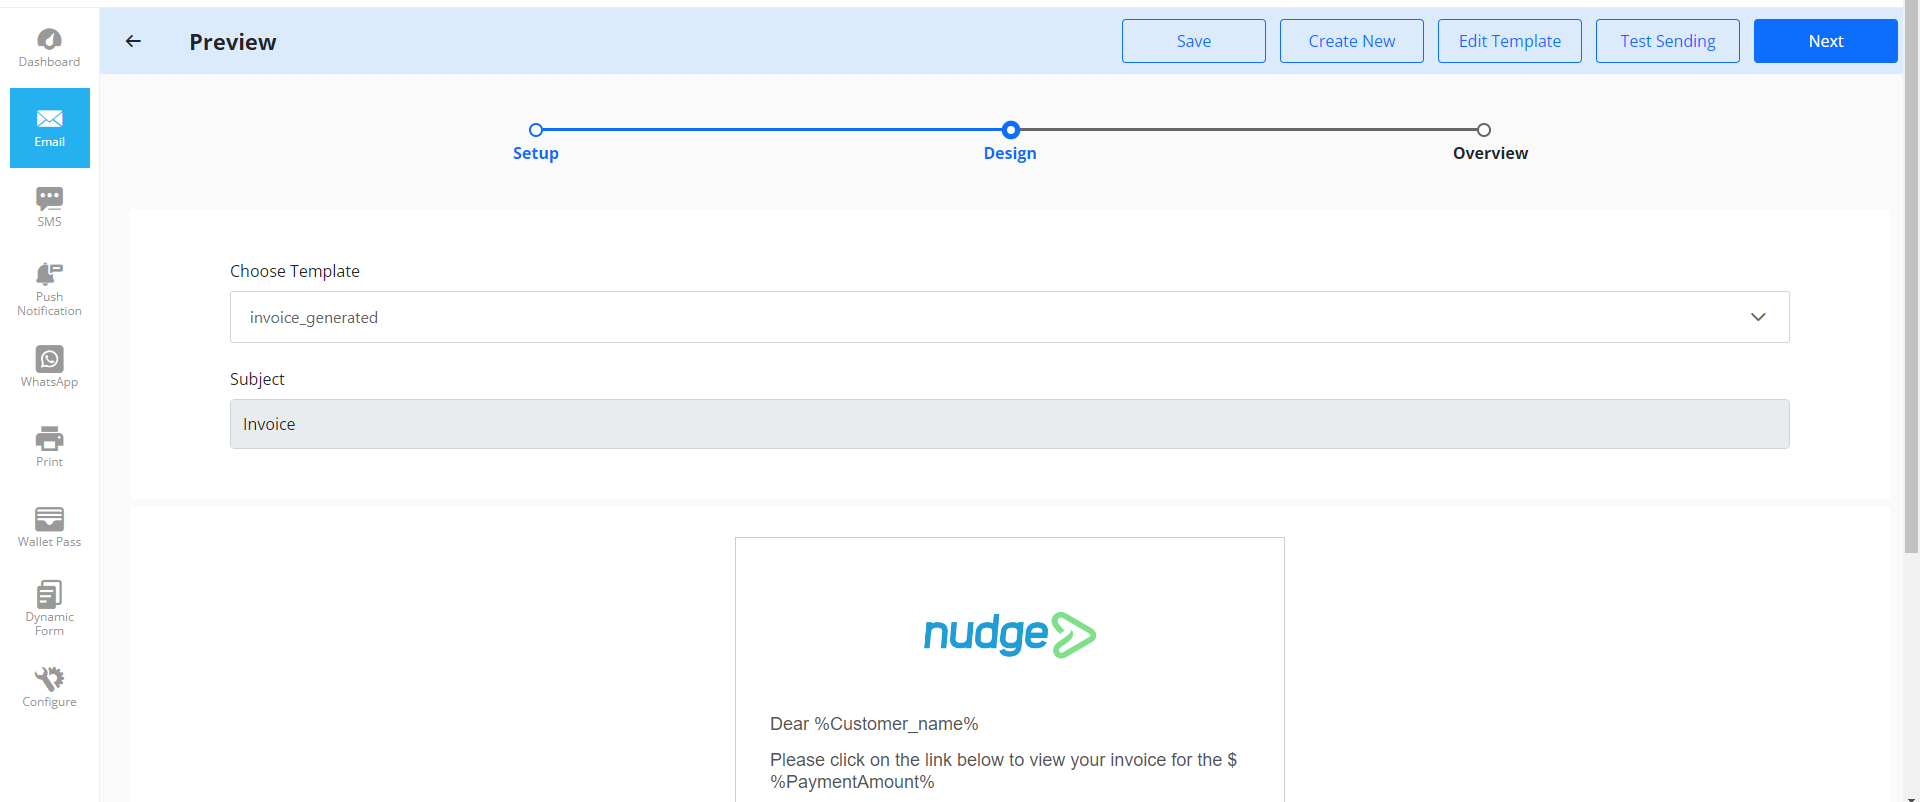Image resolution: width=1920 pixels, height=802 pixels.
Task: Click the Save button
Action: pyautogui.click(x=1193, y=41)
